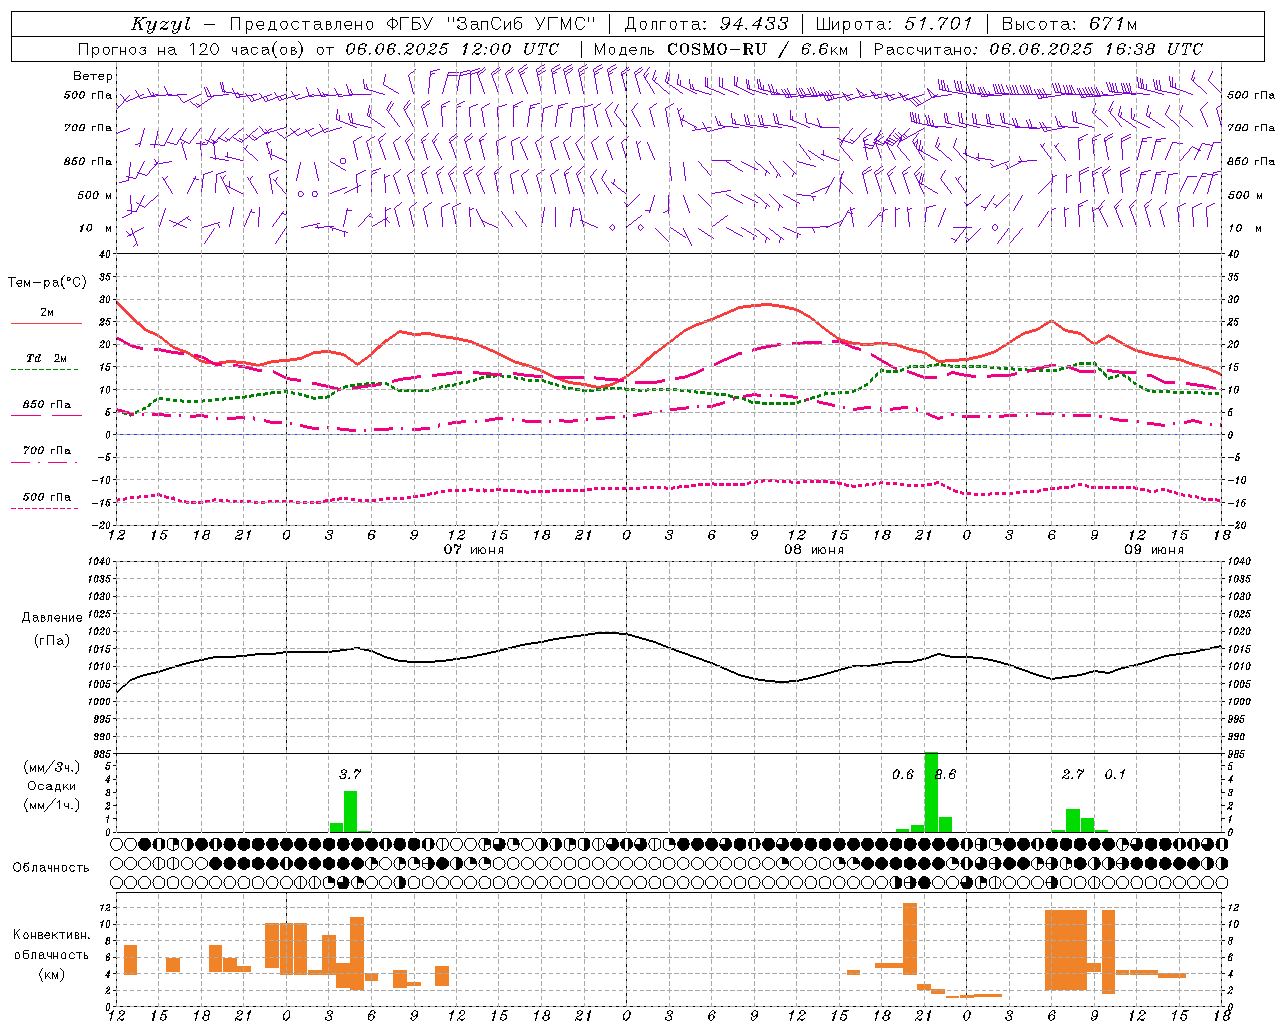Click the (км) unit under convective cloudiness
Screen dimensions: 1280x1024
tap(51, 974)
